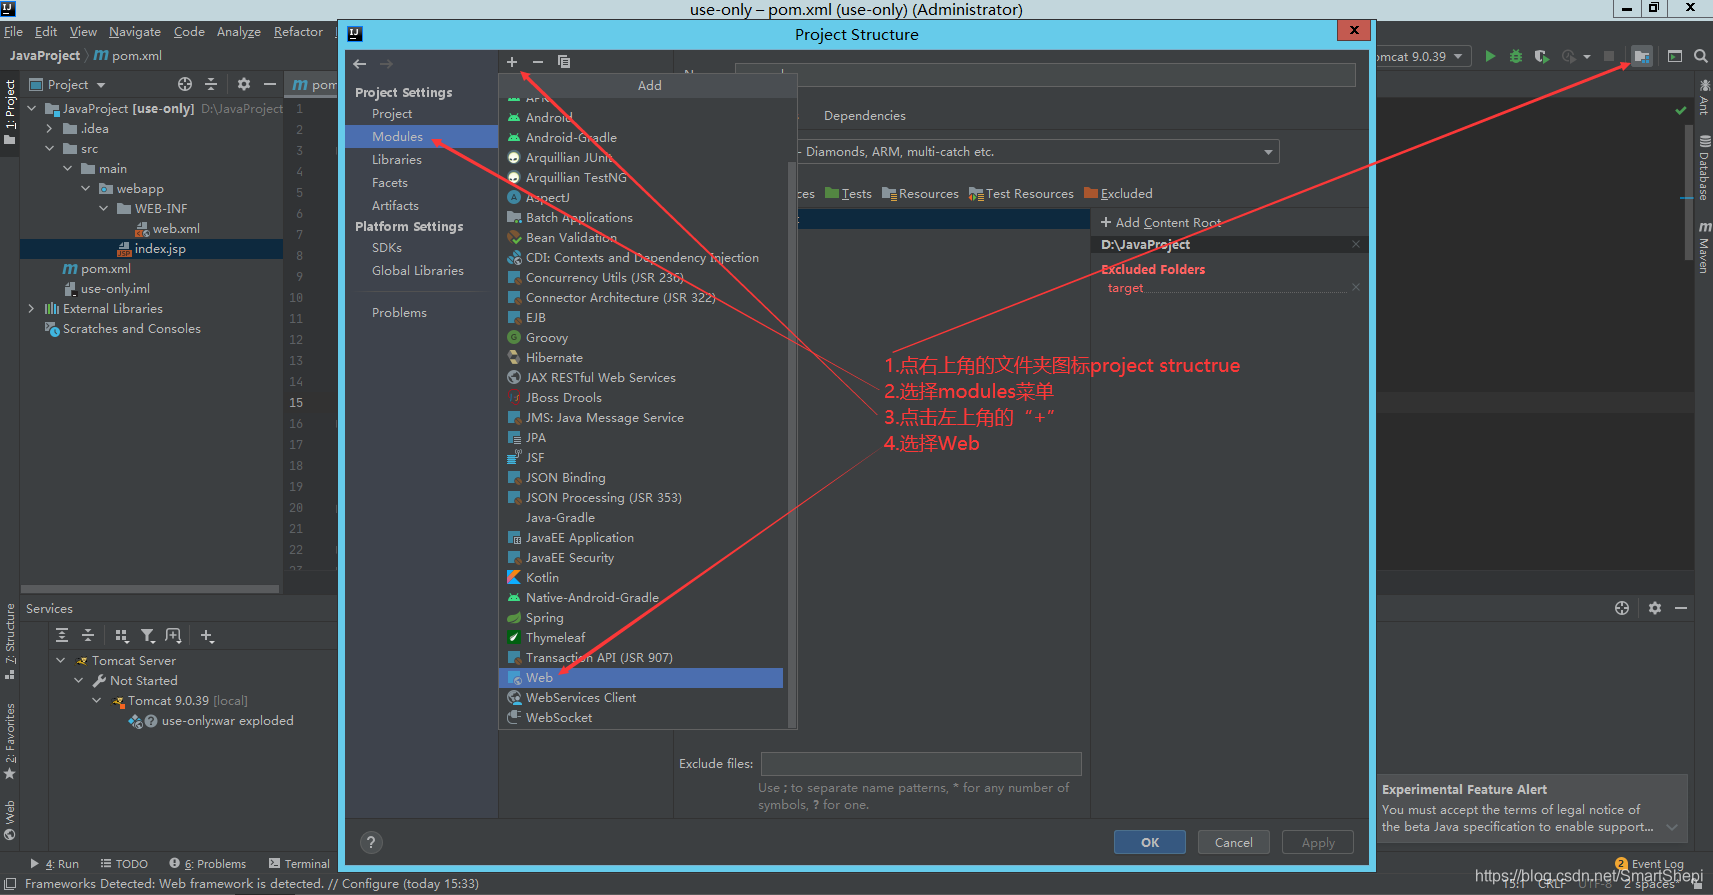
Task: Collapse the webapp folder node
Action: click(86, 188)
